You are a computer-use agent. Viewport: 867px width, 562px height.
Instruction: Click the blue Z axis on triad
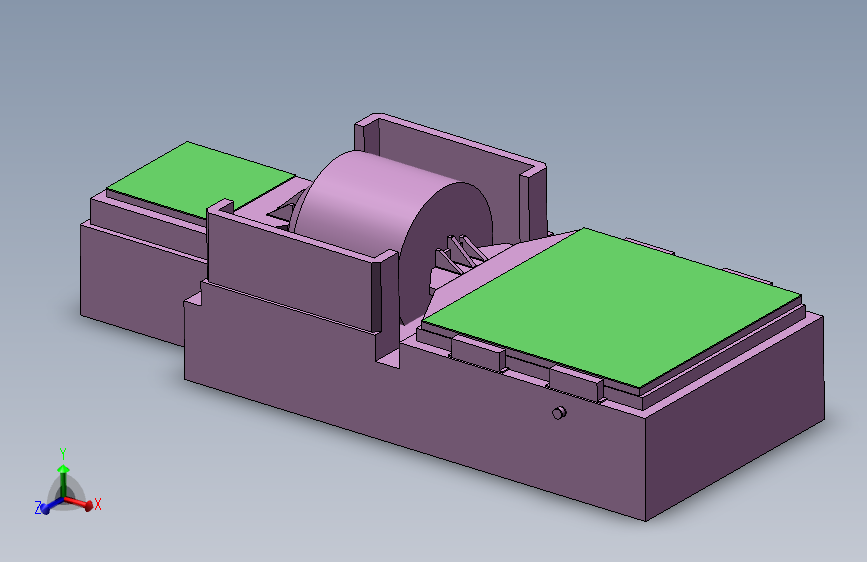click(x=51, y=506)
